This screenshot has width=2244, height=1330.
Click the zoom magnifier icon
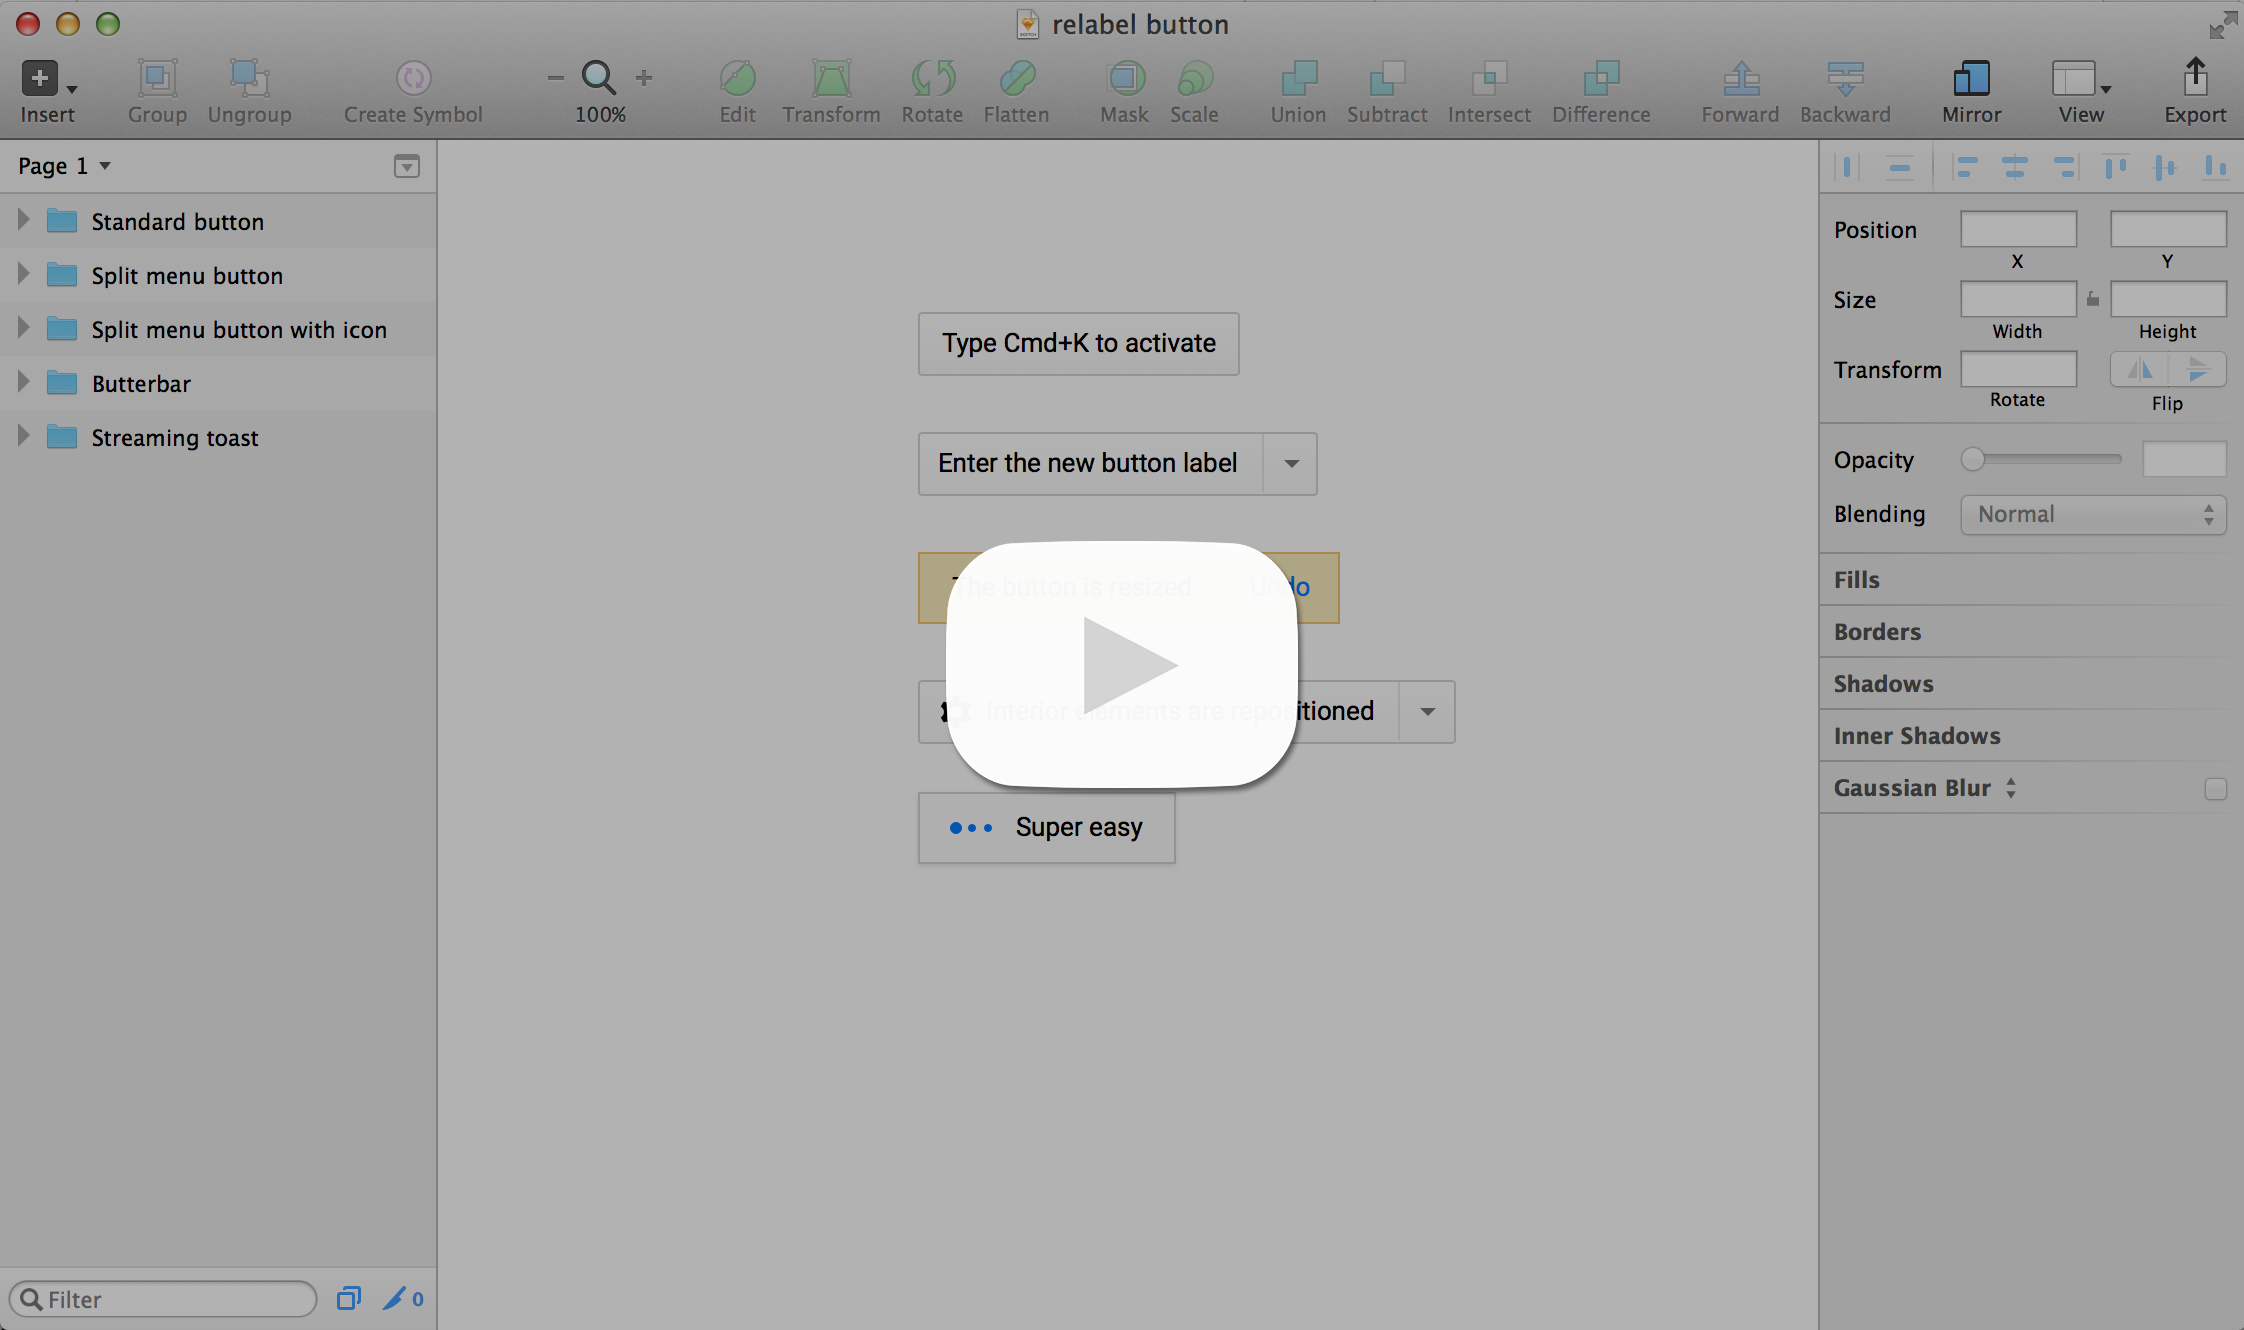tap(598, 77)
